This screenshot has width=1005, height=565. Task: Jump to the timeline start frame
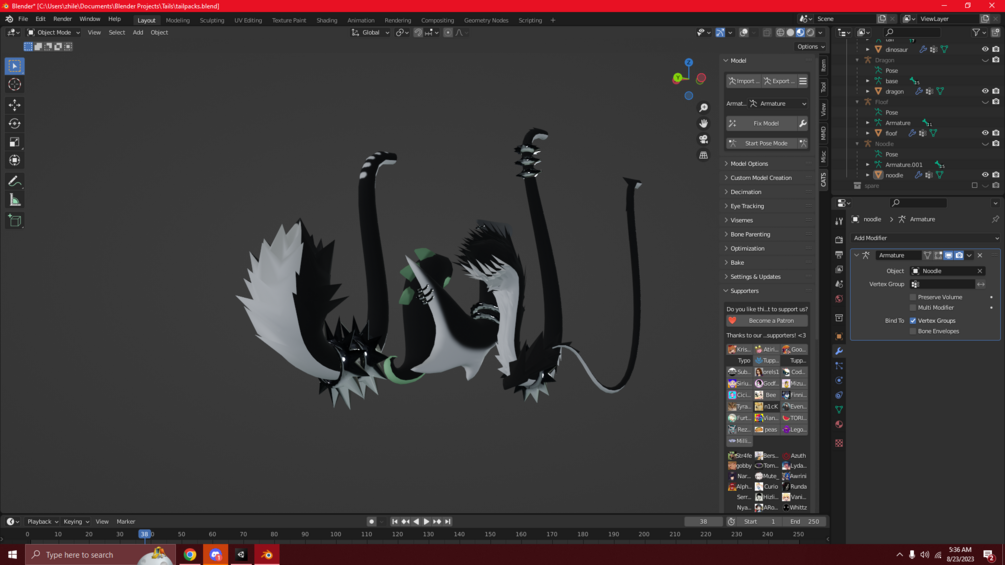(x=395, y=521)
